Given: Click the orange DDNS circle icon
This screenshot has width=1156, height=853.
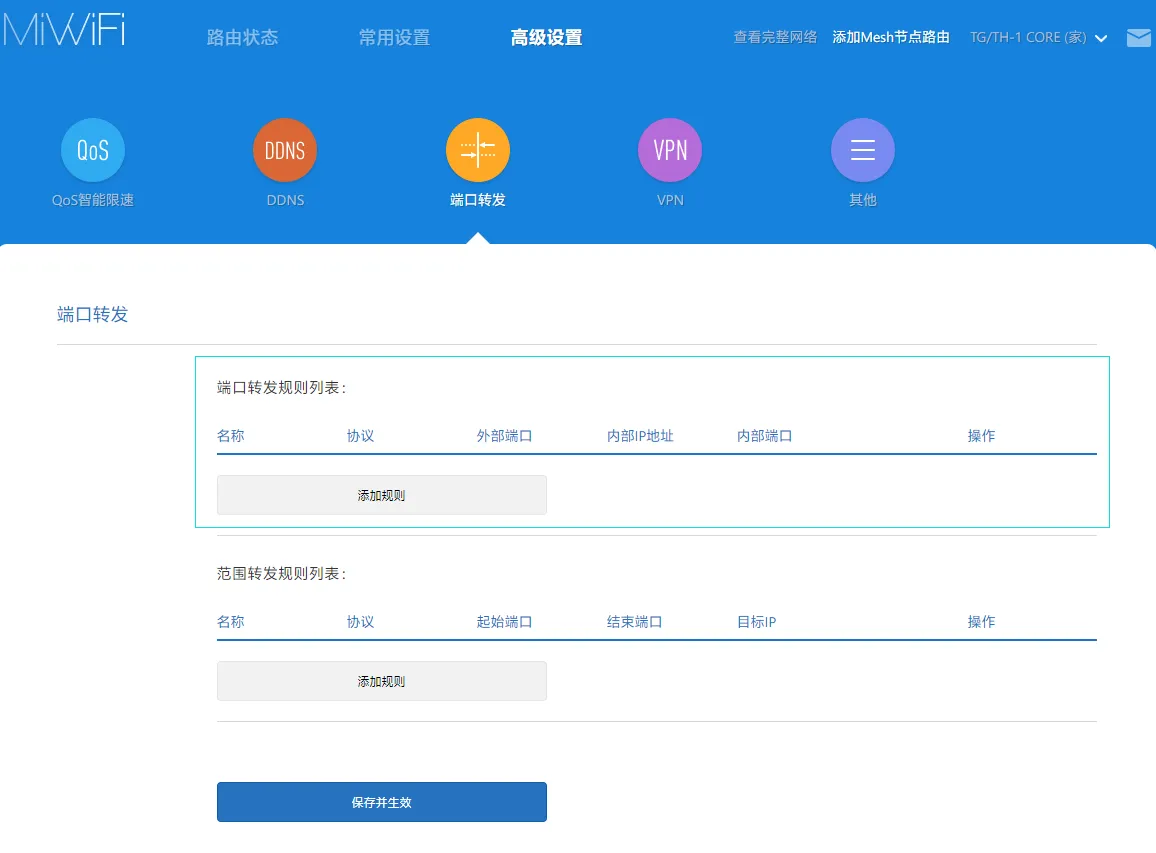Looking at the screenshot, I should (x=285, y=150).
